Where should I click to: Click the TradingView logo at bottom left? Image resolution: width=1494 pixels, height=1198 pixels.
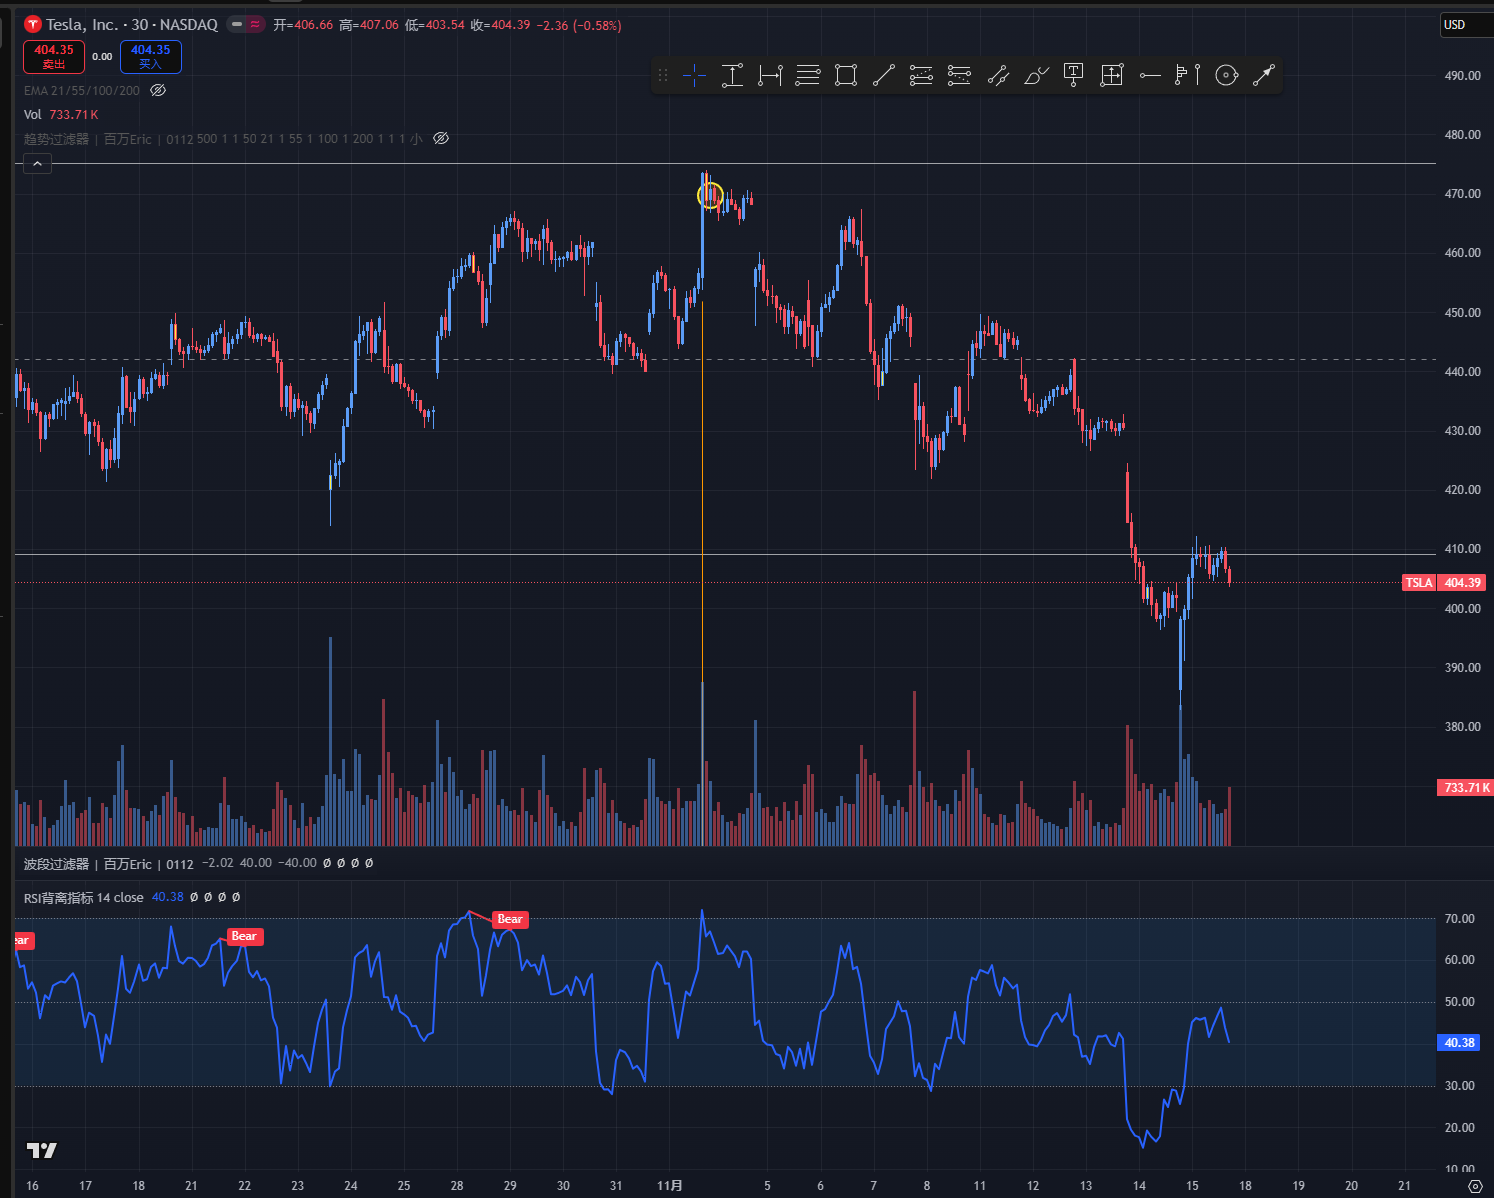tap(42, 1150)
